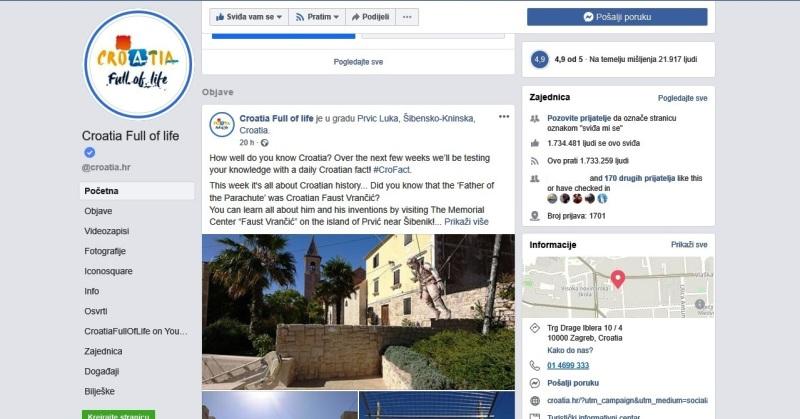800x419 pixels.
Task: Open the 'Fotografije' sidebar tab
Action: [x=105, y=251]
